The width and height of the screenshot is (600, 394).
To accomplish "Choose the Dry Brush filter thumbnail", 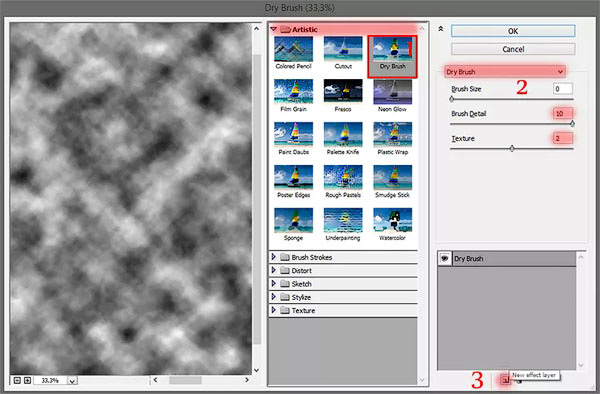I will click(392, 49).
